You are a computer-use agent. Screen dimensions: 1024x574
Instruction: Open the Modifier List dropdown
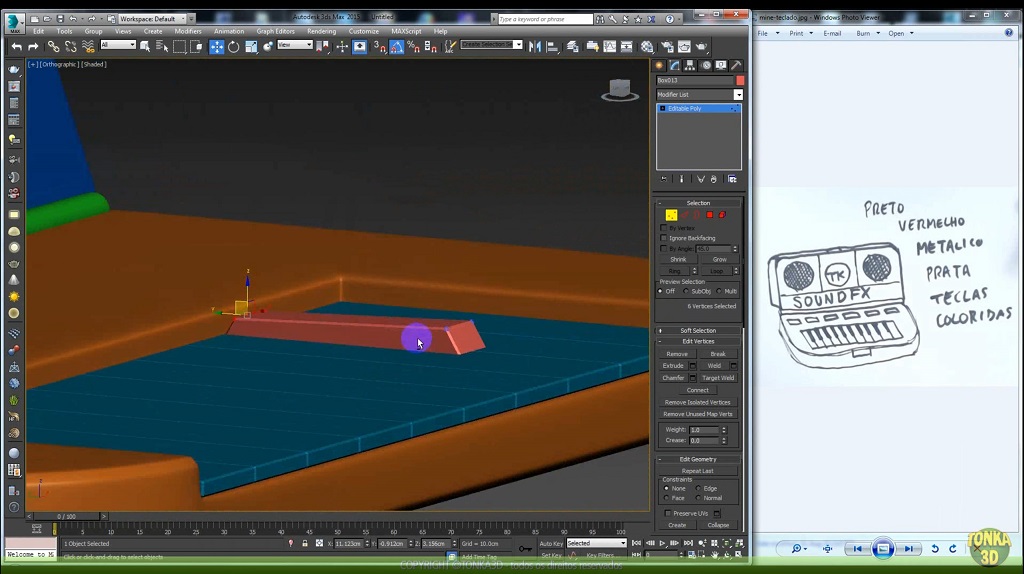click(x=699, y=95)
